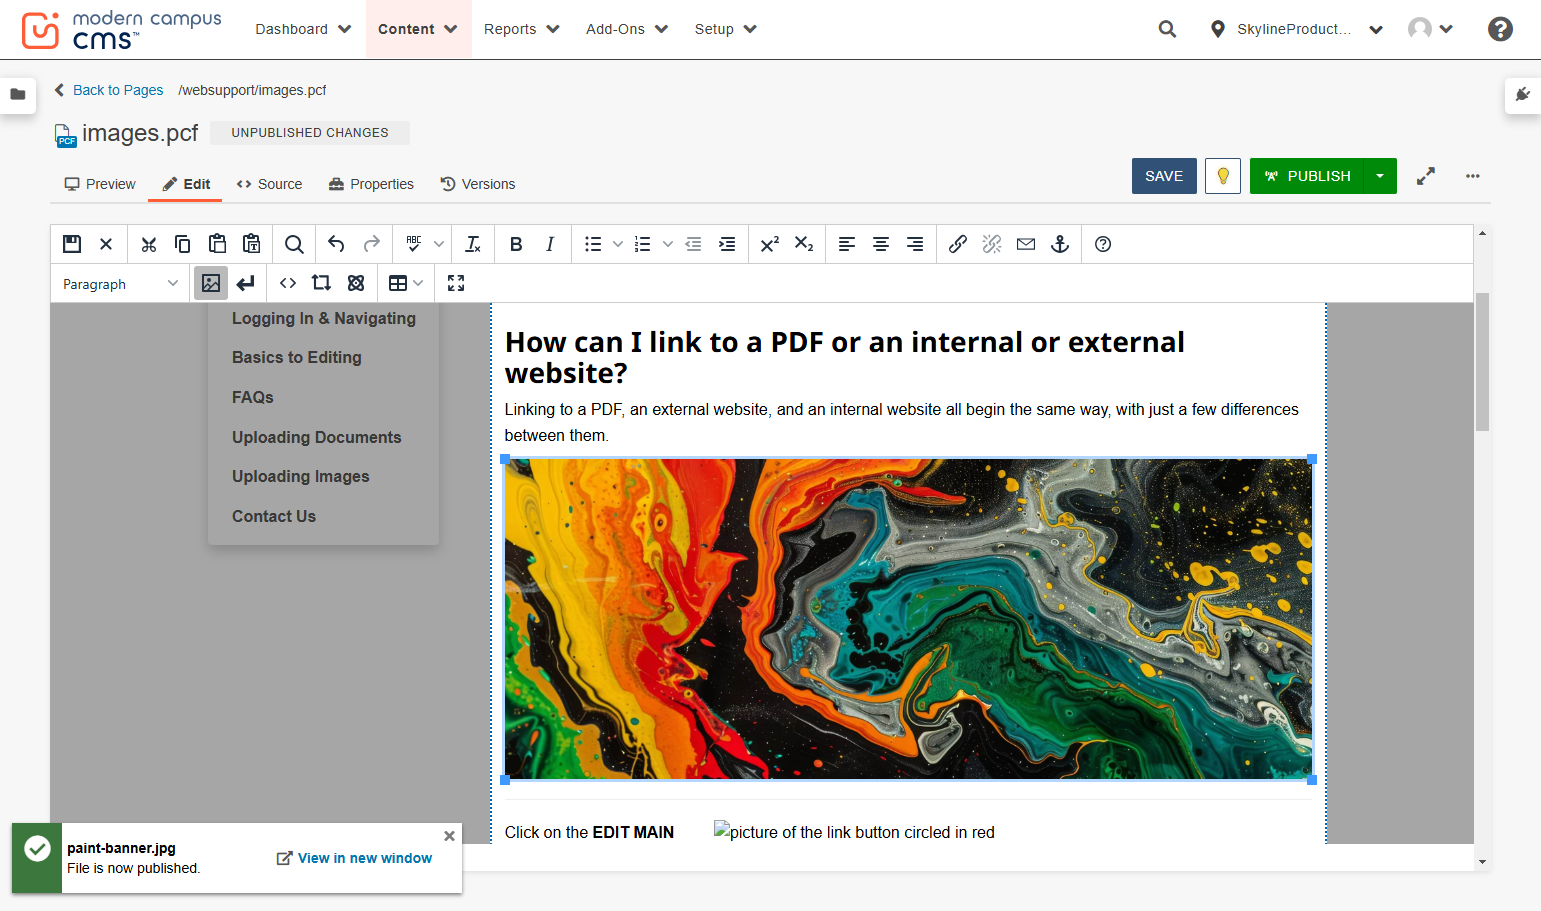Open the Content menu
Screen dimensions: 1541x911
[x=418, y=29]
